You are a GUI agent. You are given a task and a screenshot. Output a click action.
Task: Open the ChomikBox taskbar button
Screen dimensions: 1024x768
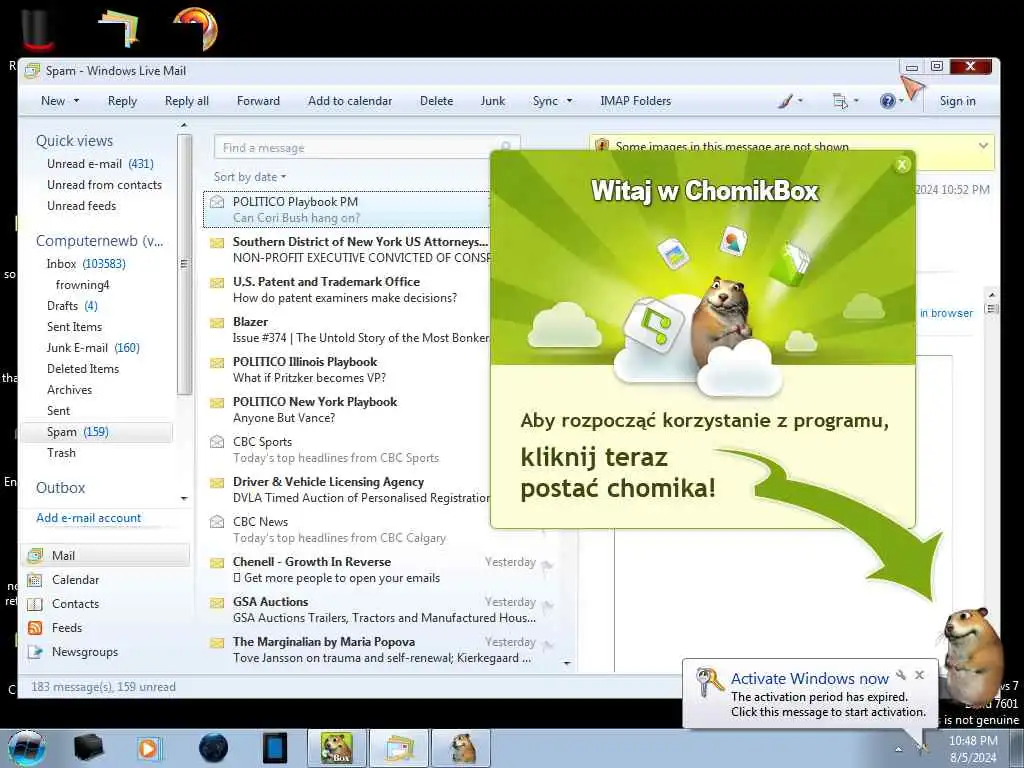click(337, 748)
